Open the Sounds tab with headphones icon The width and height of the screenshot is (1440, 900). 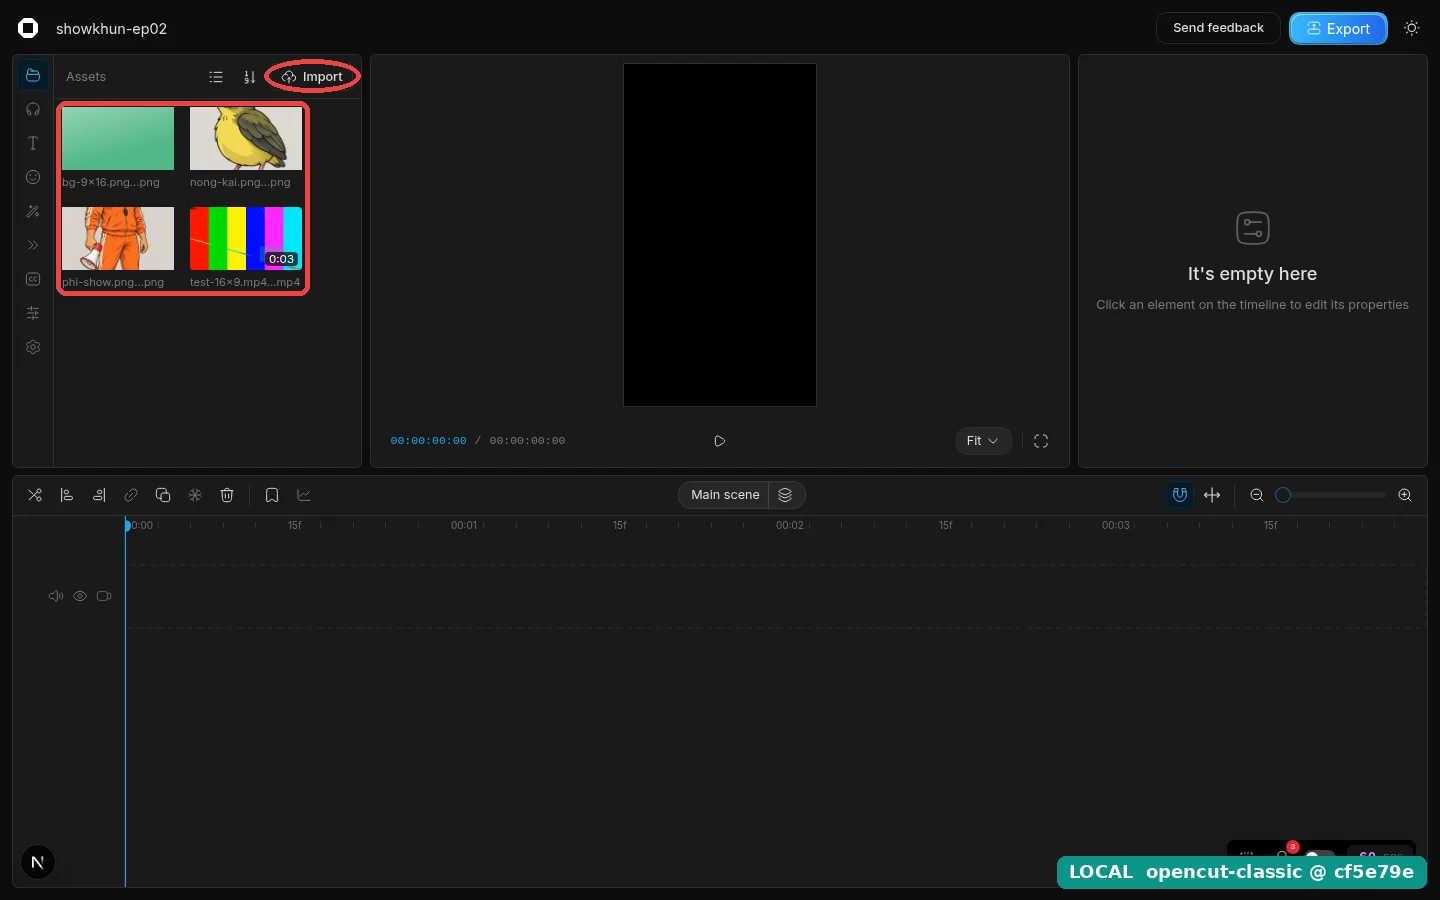[x=33, y=109]
